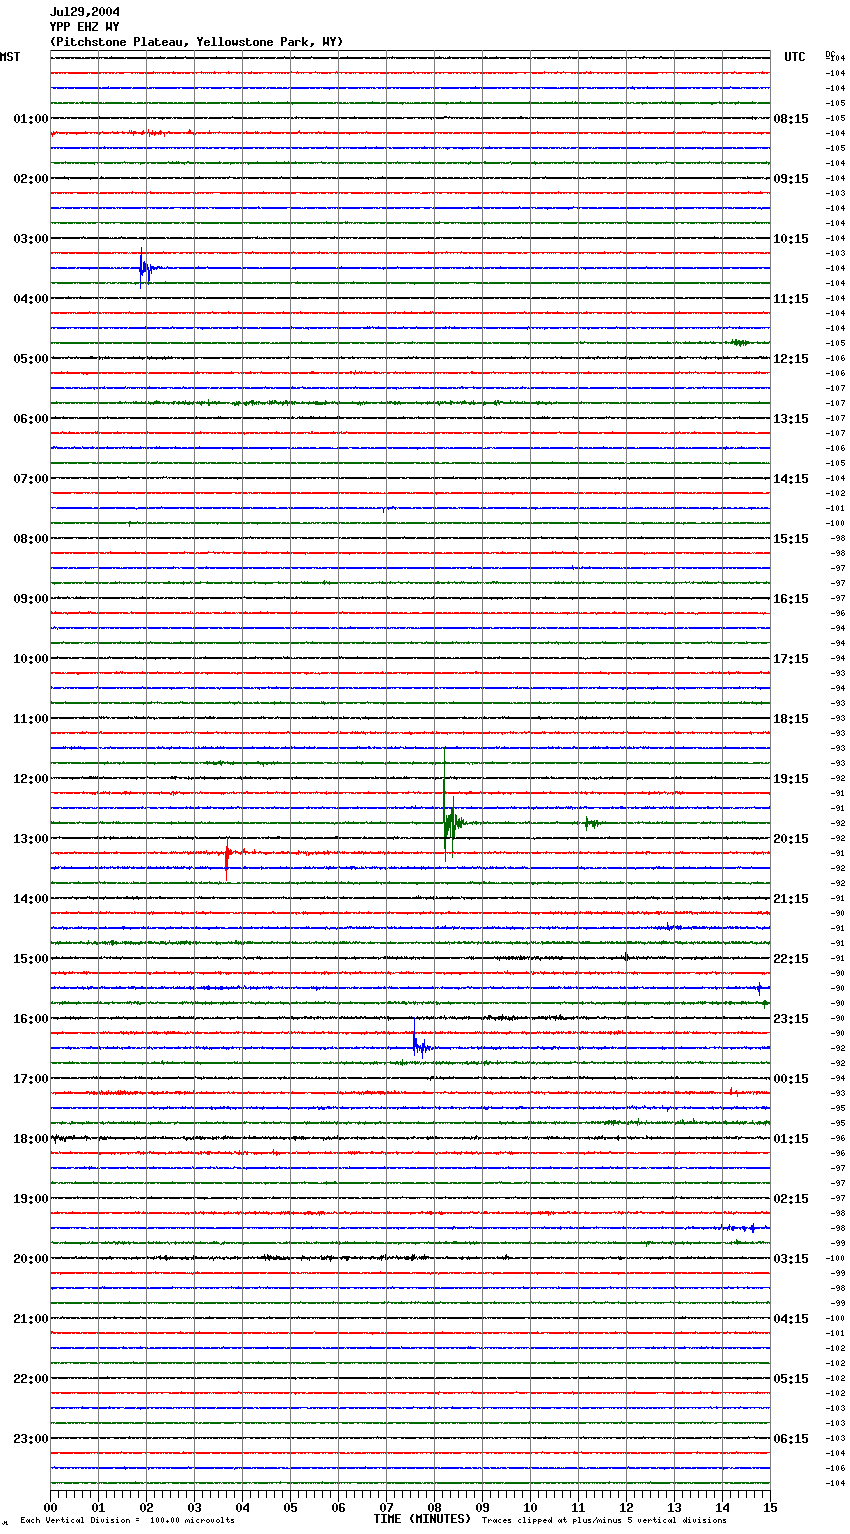850x1534 pixels.
Task: Click the traces clipped footnote text
Action: point(604,1520)
